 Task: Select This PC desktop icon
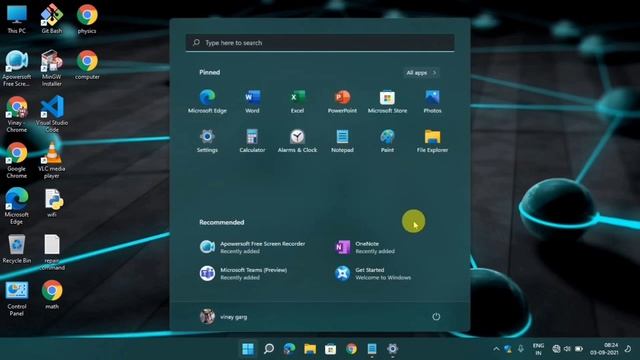click(17, 19)
